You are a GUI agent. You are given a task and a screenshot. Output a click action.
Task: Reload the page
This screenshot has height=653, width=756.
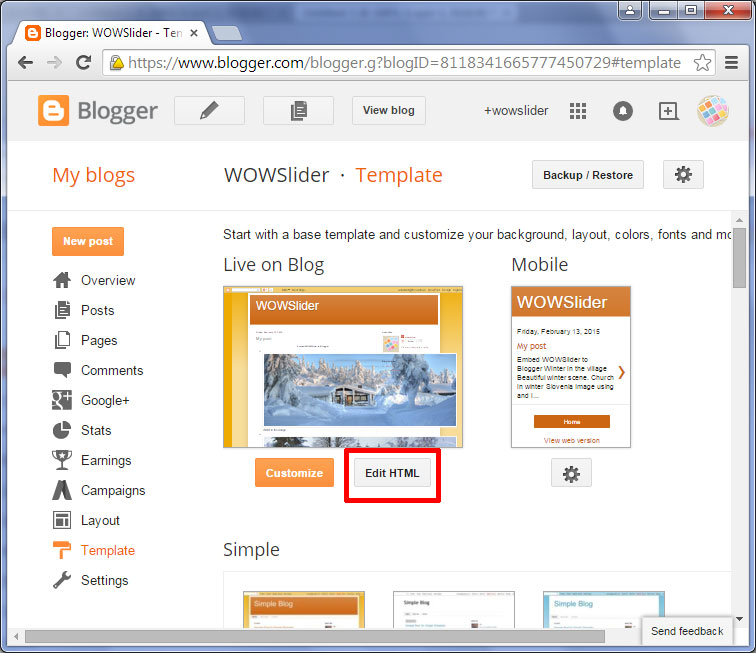83,63
